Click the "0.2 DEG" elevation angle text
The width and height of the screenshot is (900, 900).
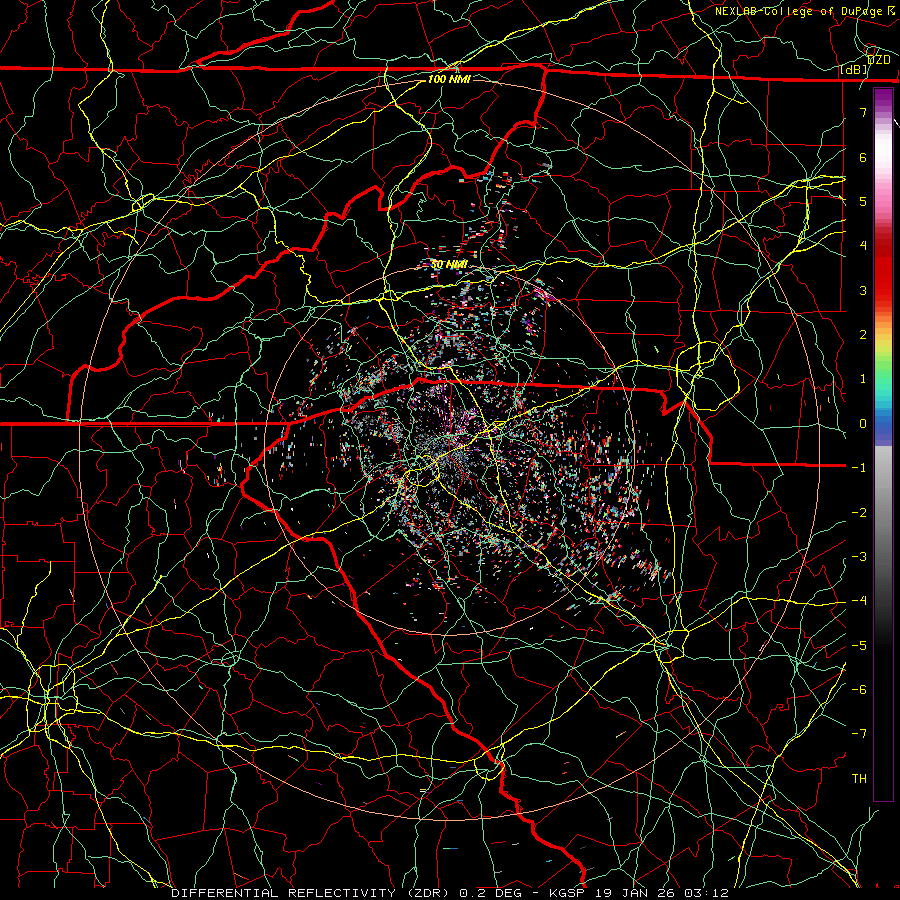click(x=490, y=893)
